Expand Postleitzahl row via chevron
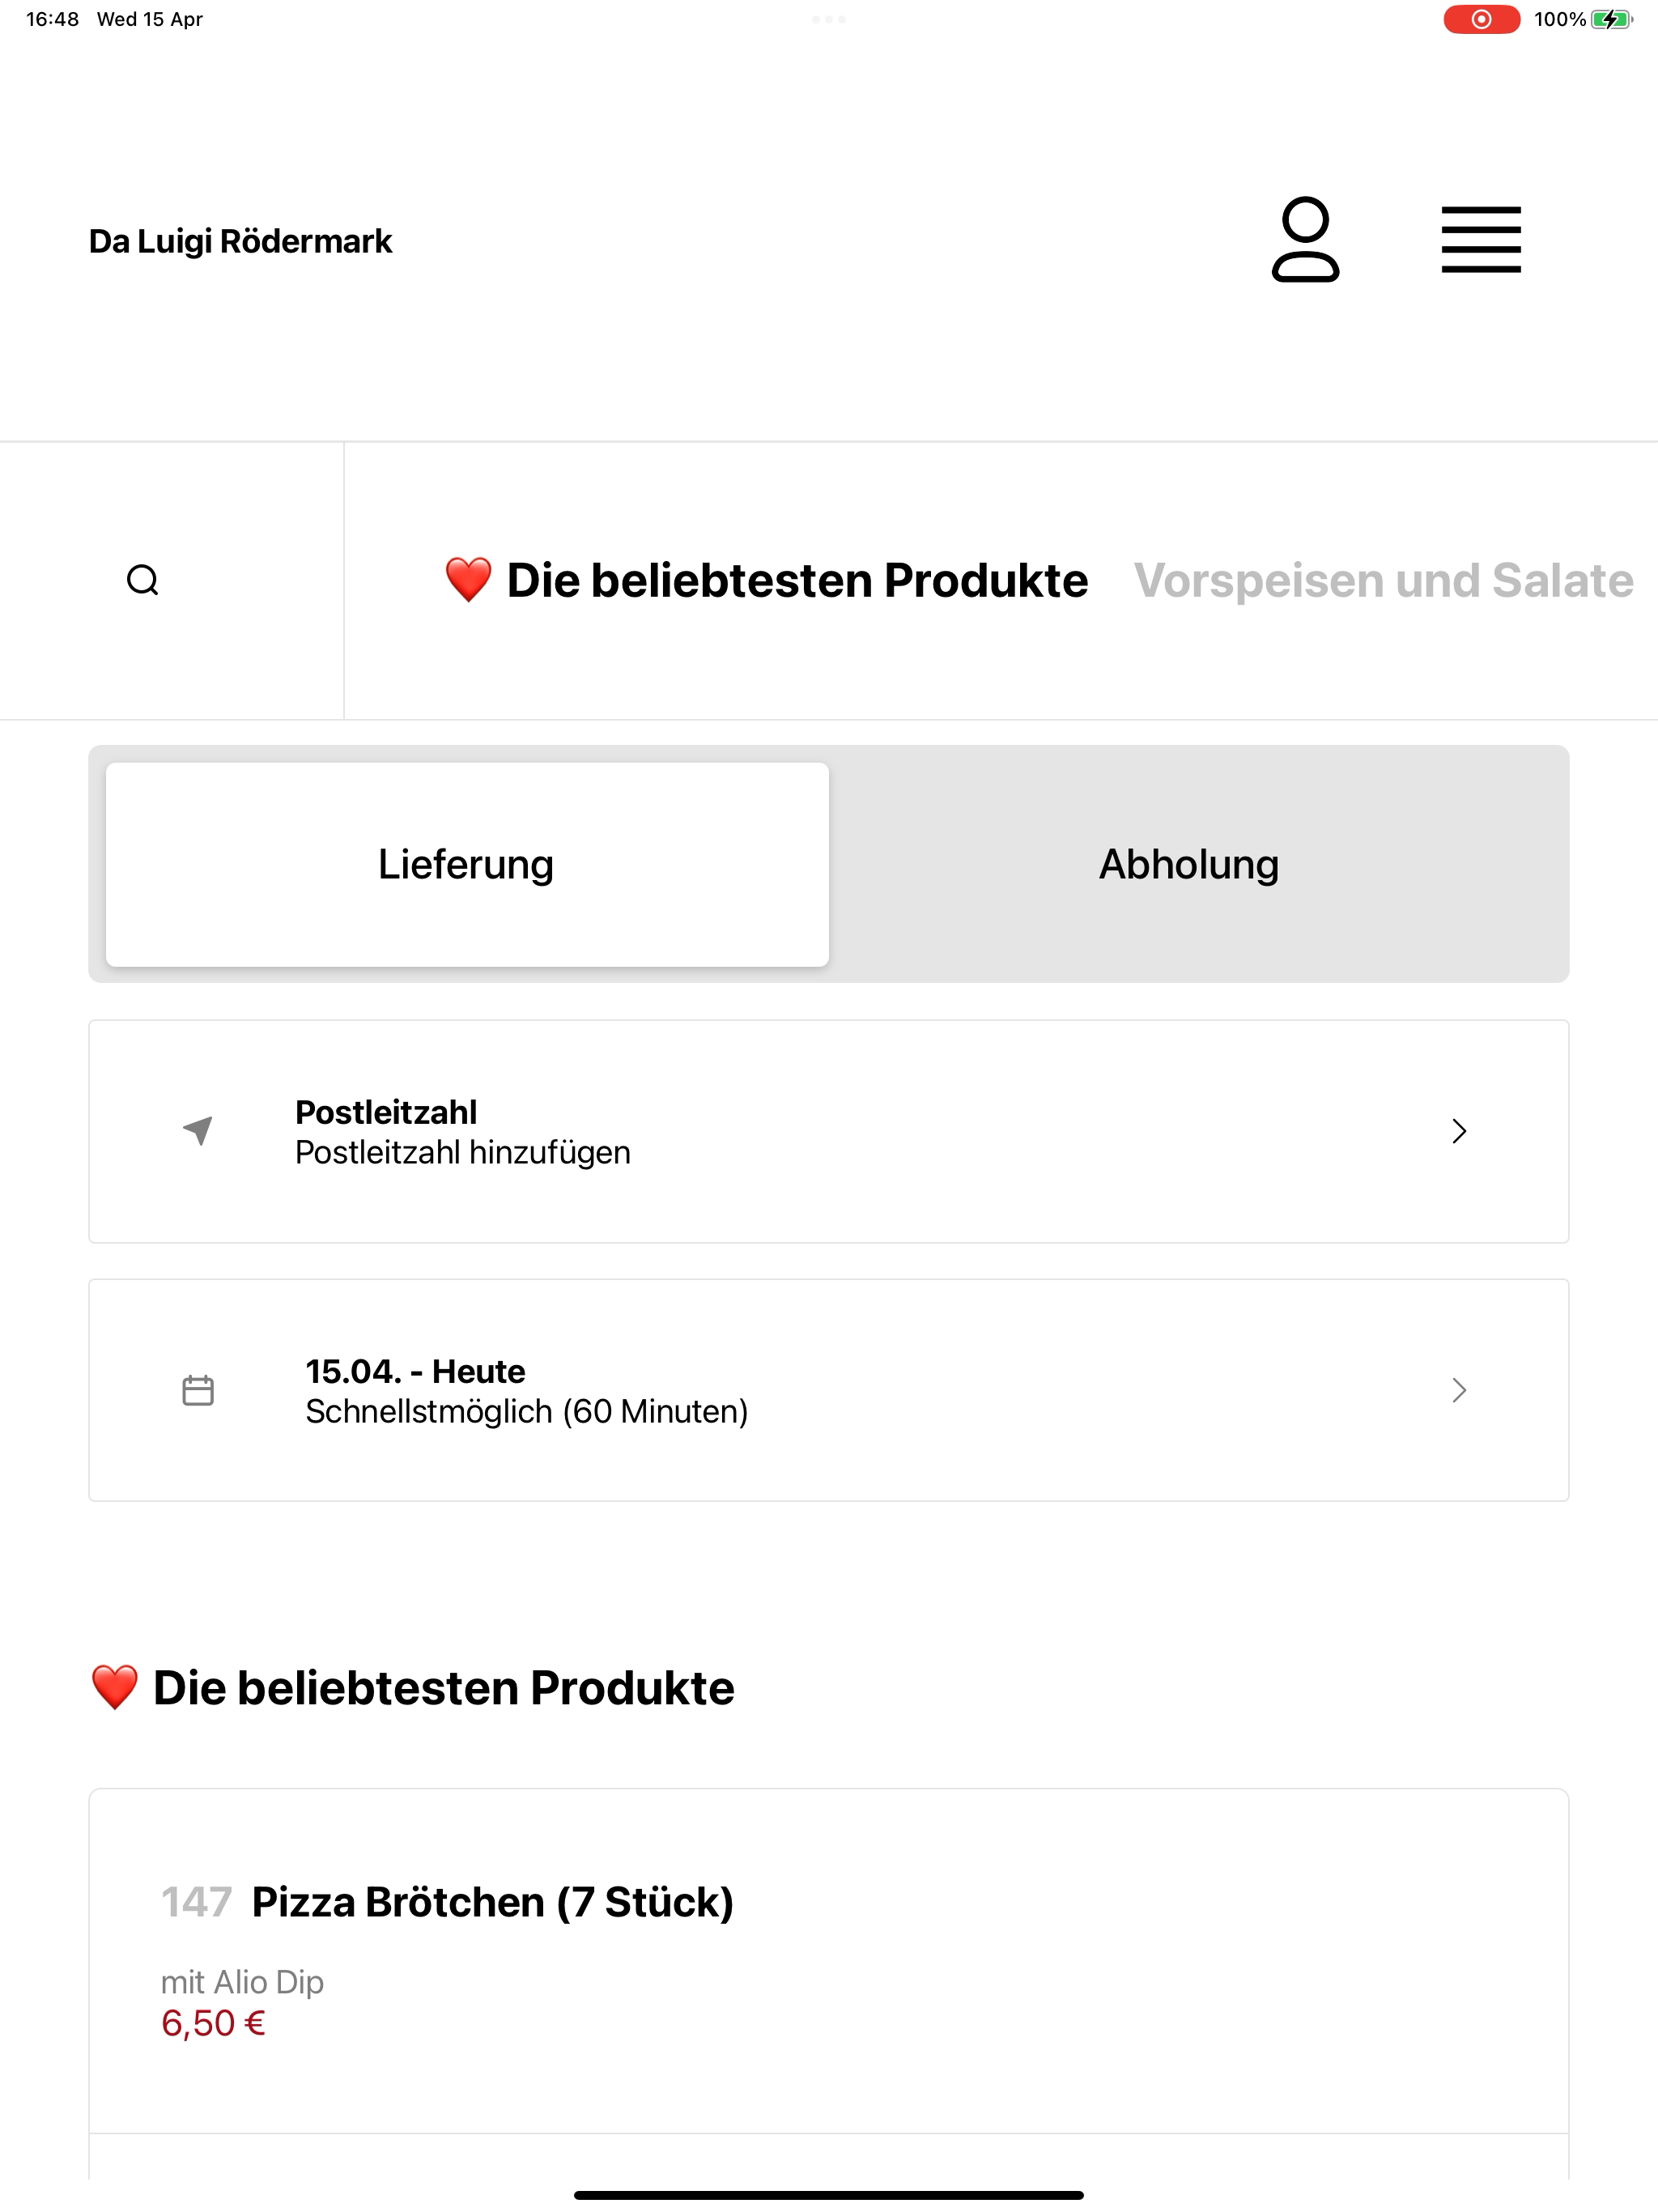The height and width of the screenshot is (2212, 1658). 1459,1131
